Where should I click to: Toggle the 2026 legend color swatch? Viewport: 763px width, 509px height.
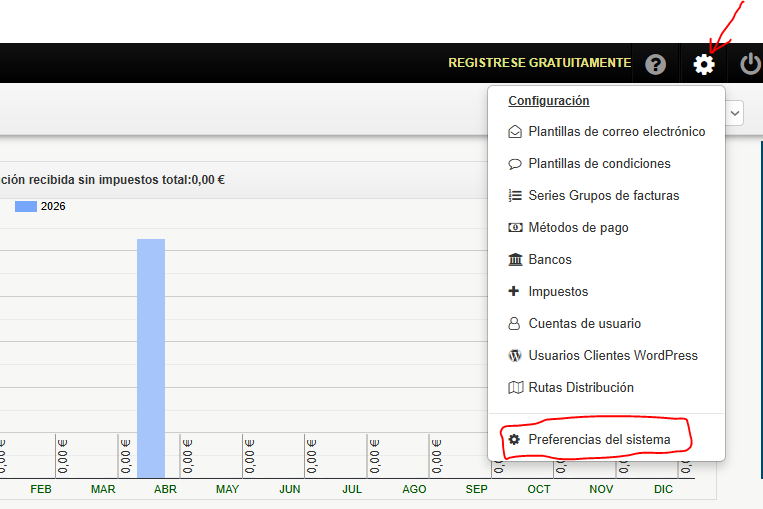[x=26, y=206]
